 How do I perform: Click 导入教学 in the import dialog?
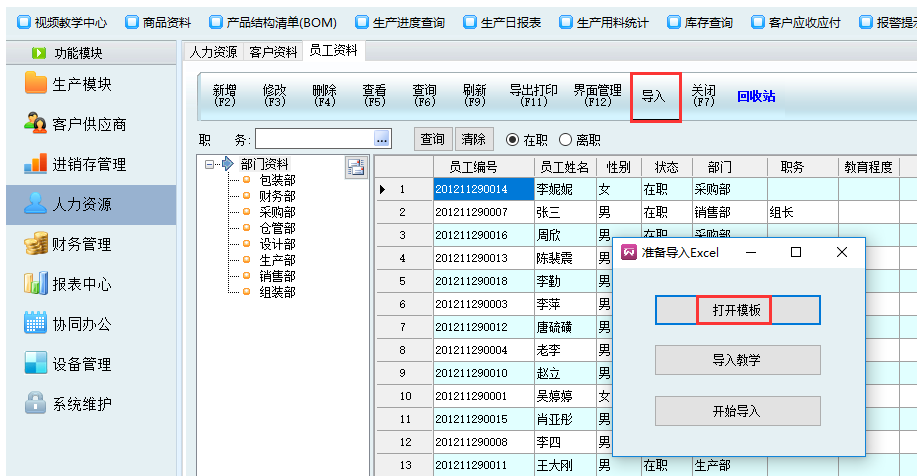pos(737,360)
